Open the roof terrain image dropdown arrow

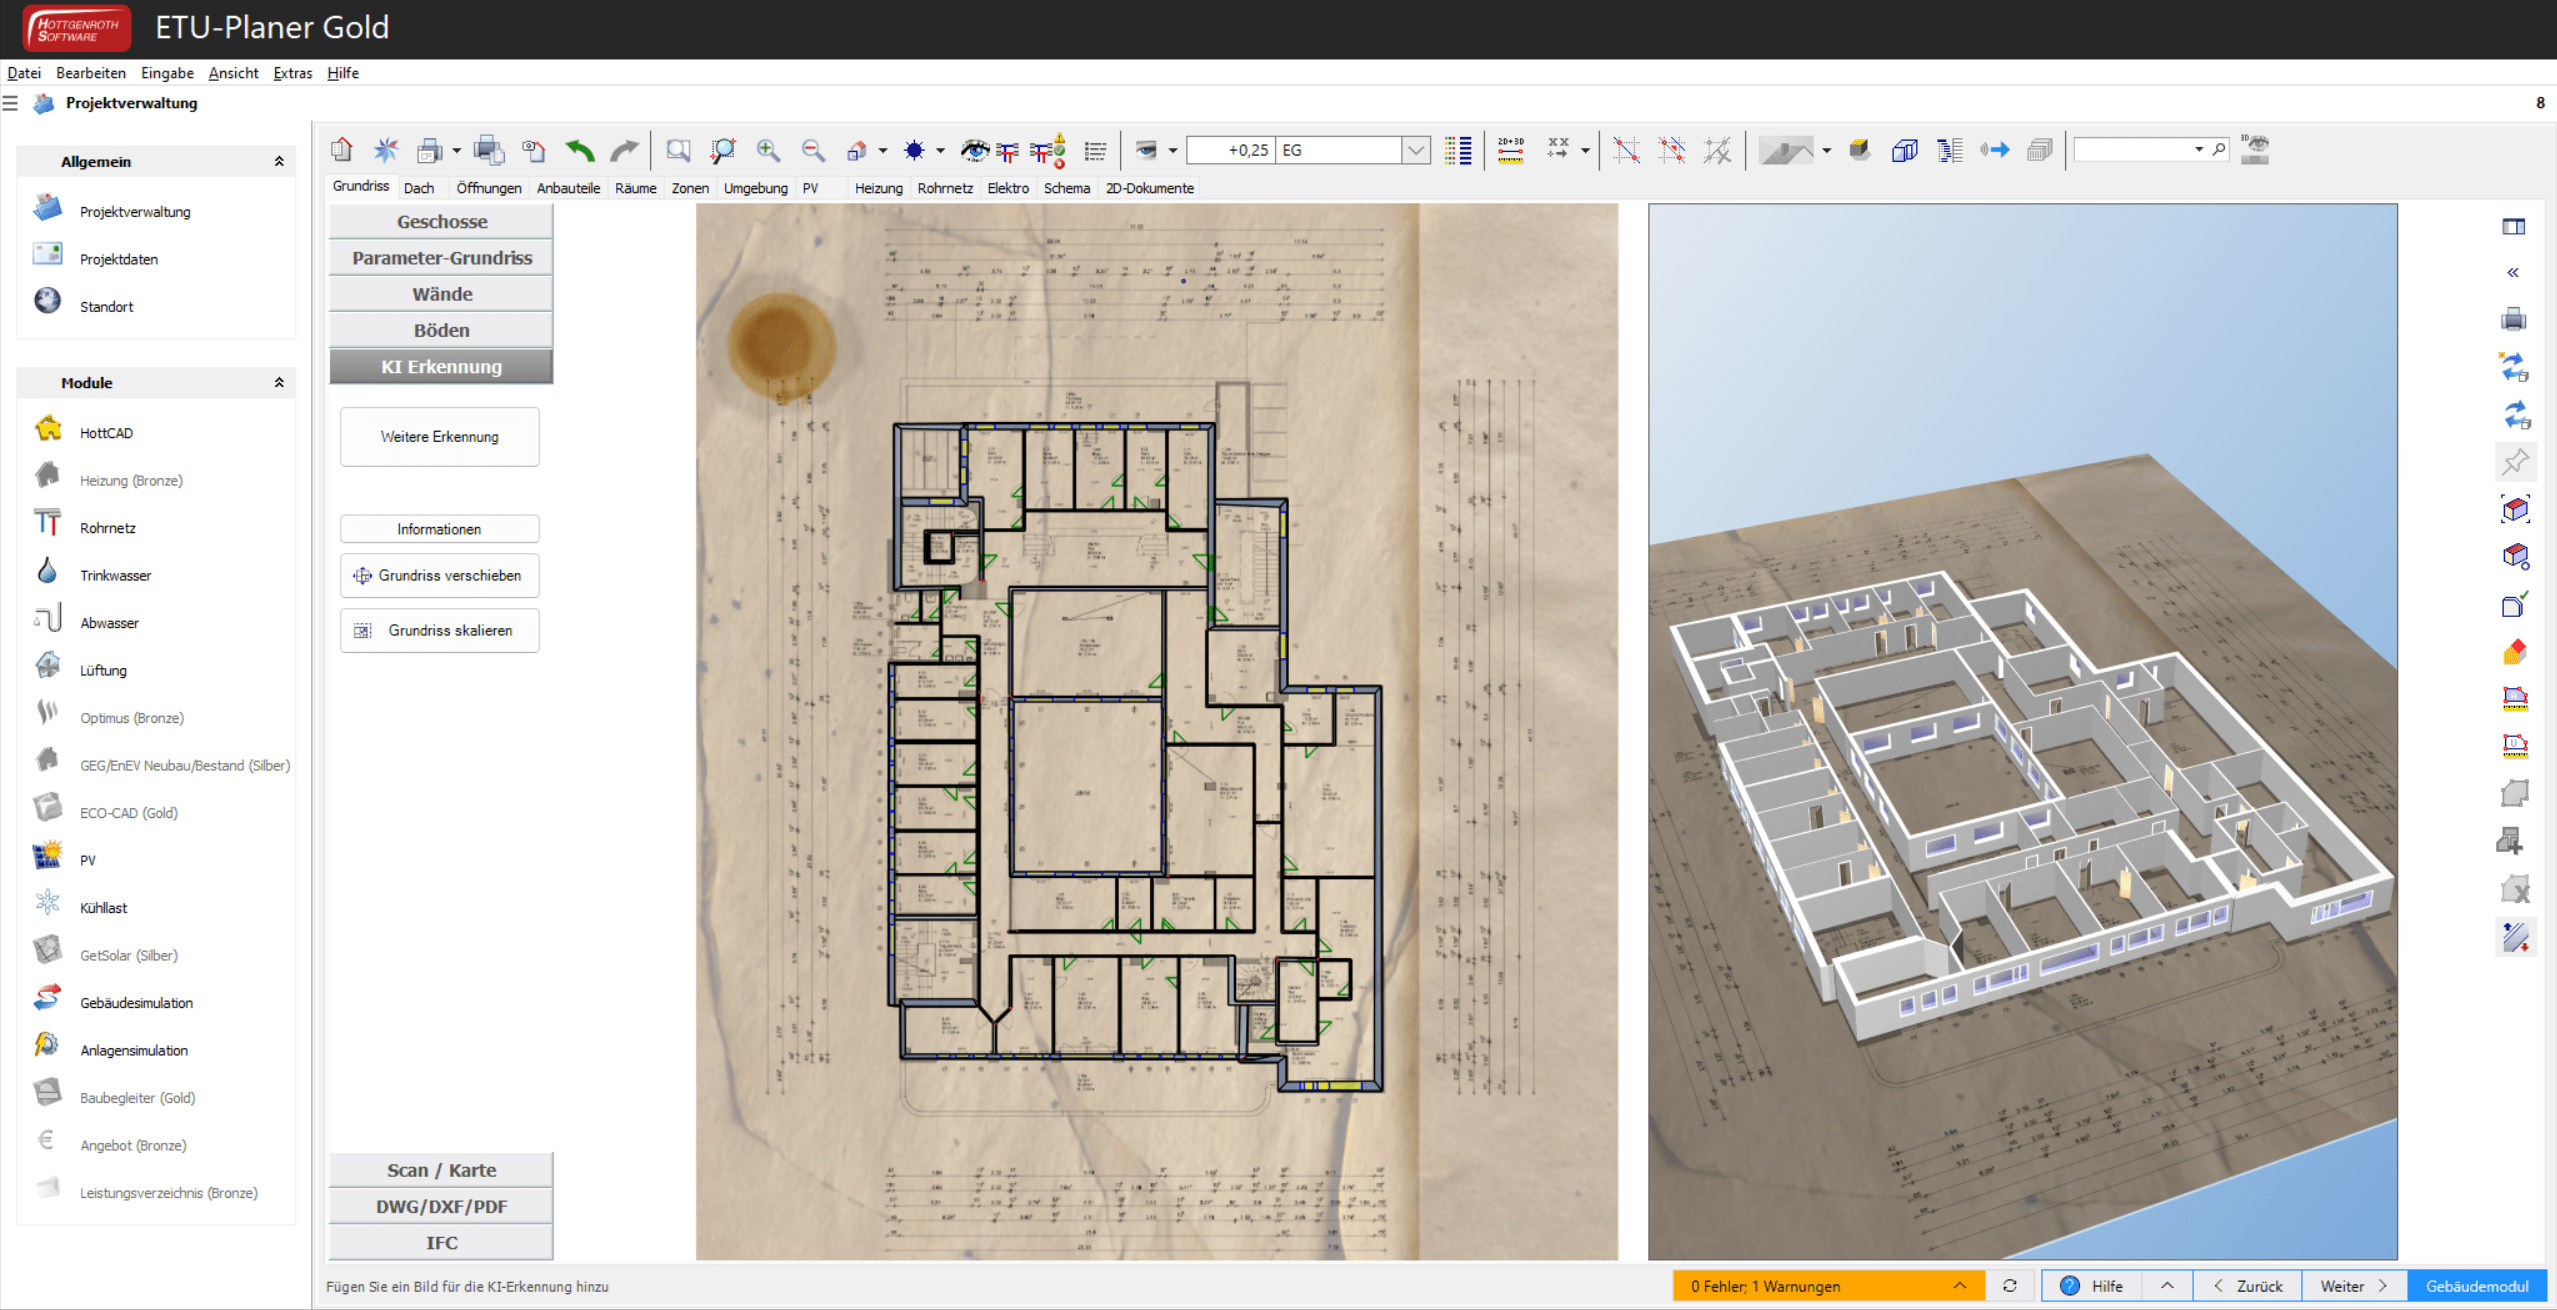pyautogui.click(x=1826, y=151)
